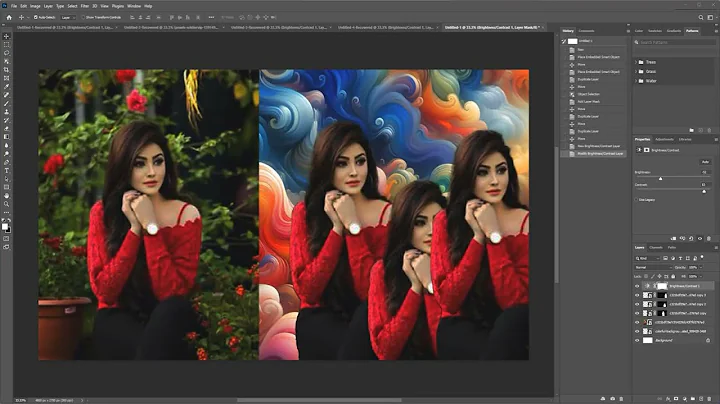This screenshot has width=720, height=404.
Task: Open the Window menu
Action: pos(134,6)
